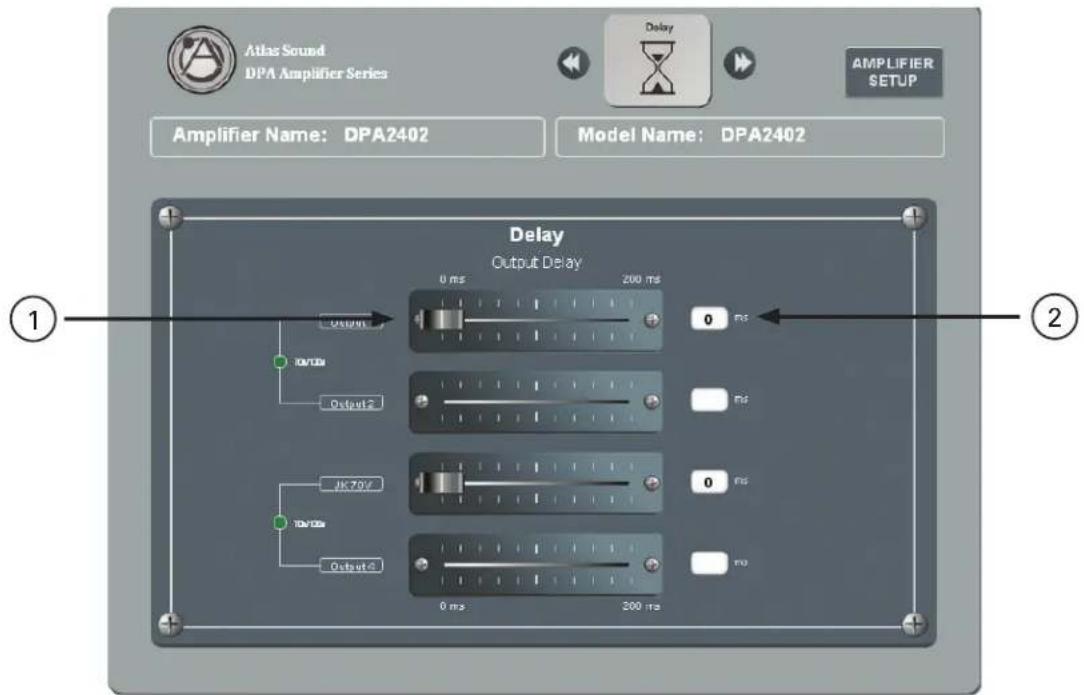This screenshot has height=695, width=1084.
Task: Click the Amplifier Name field showing DPA2402
Action: (x=348, y=136)
